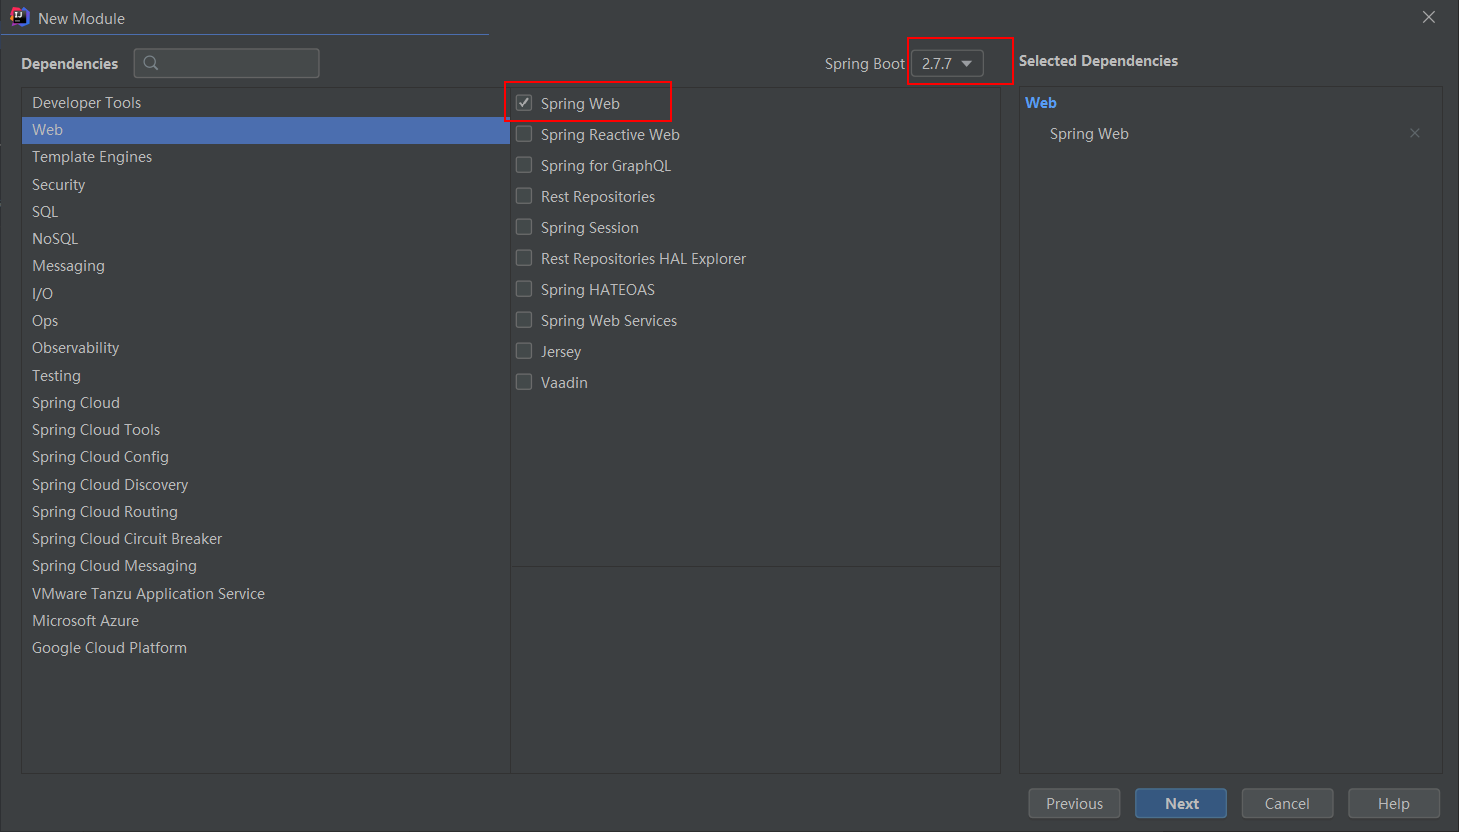Click the Previous button
This screenshot has height=832, width=1459.
point(1074,803)
